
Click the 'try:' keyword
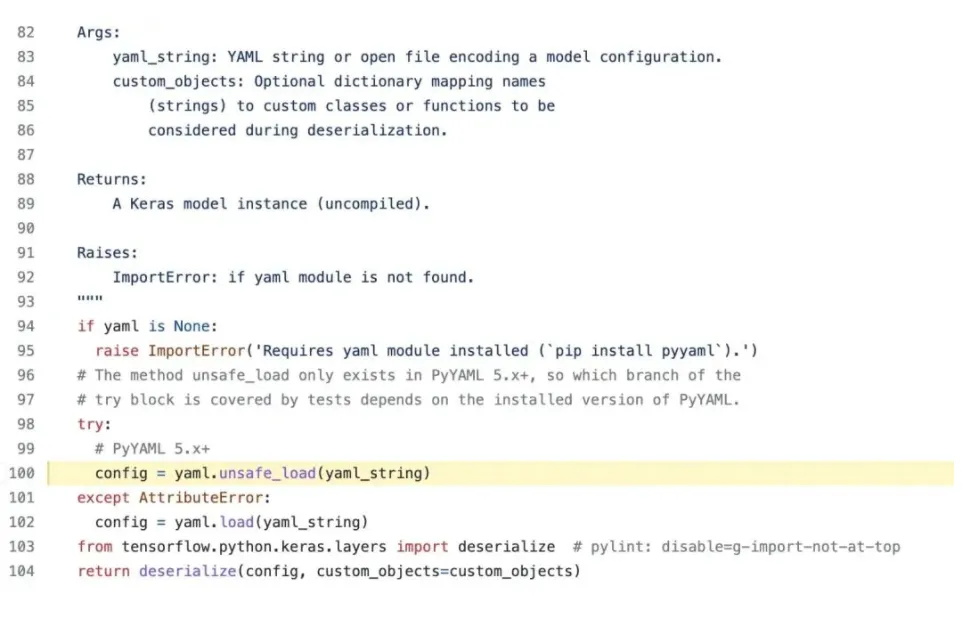coord(91,424)
